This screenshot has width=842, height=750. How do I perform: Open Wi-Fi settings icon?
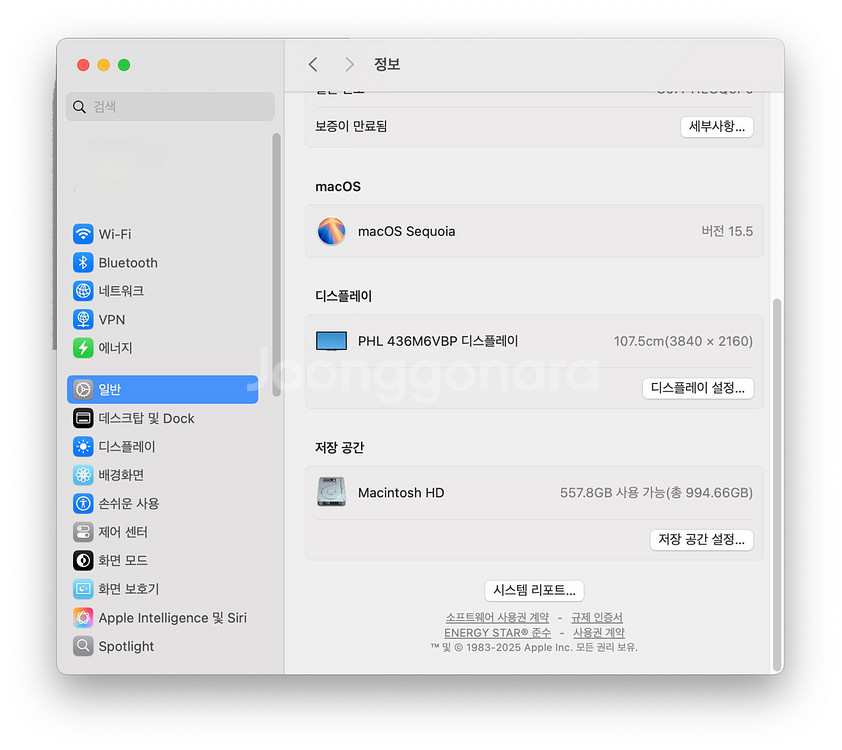[x=83, y=234]
